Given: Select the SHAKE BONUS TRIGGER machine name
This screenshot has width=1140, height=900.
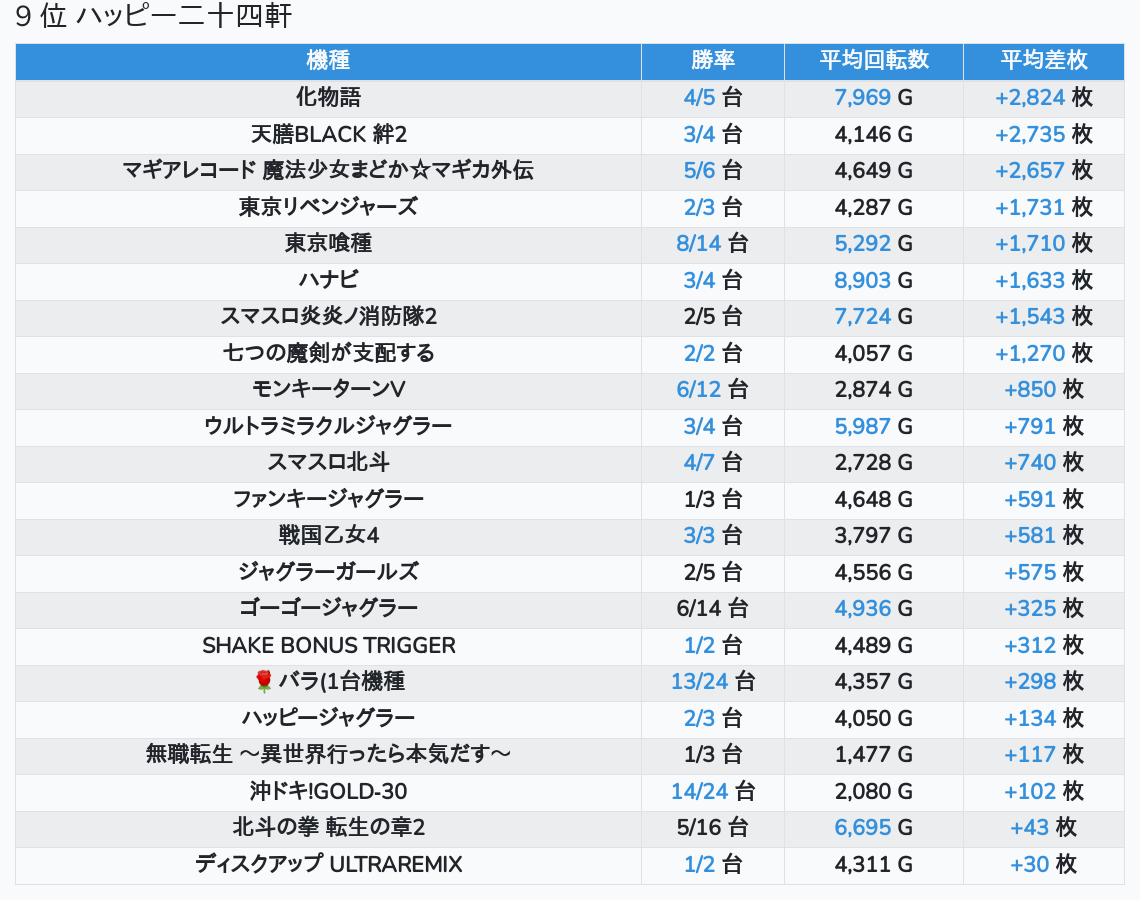Looking at the screenshot, I should (328, 646).
